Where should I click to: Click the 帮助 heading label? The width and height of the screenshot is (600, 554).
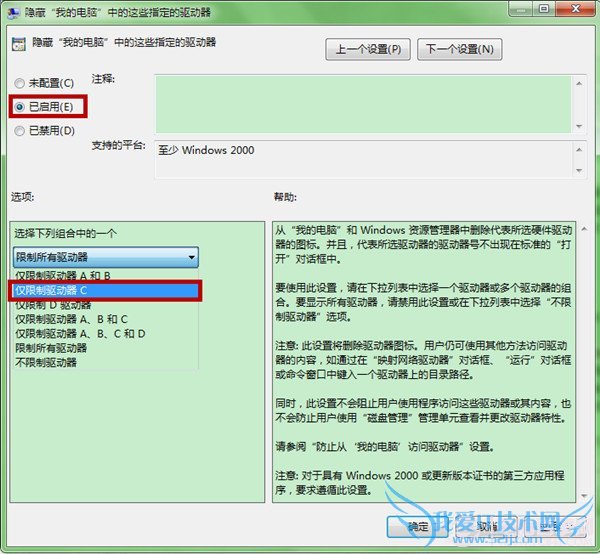[285, 197]
